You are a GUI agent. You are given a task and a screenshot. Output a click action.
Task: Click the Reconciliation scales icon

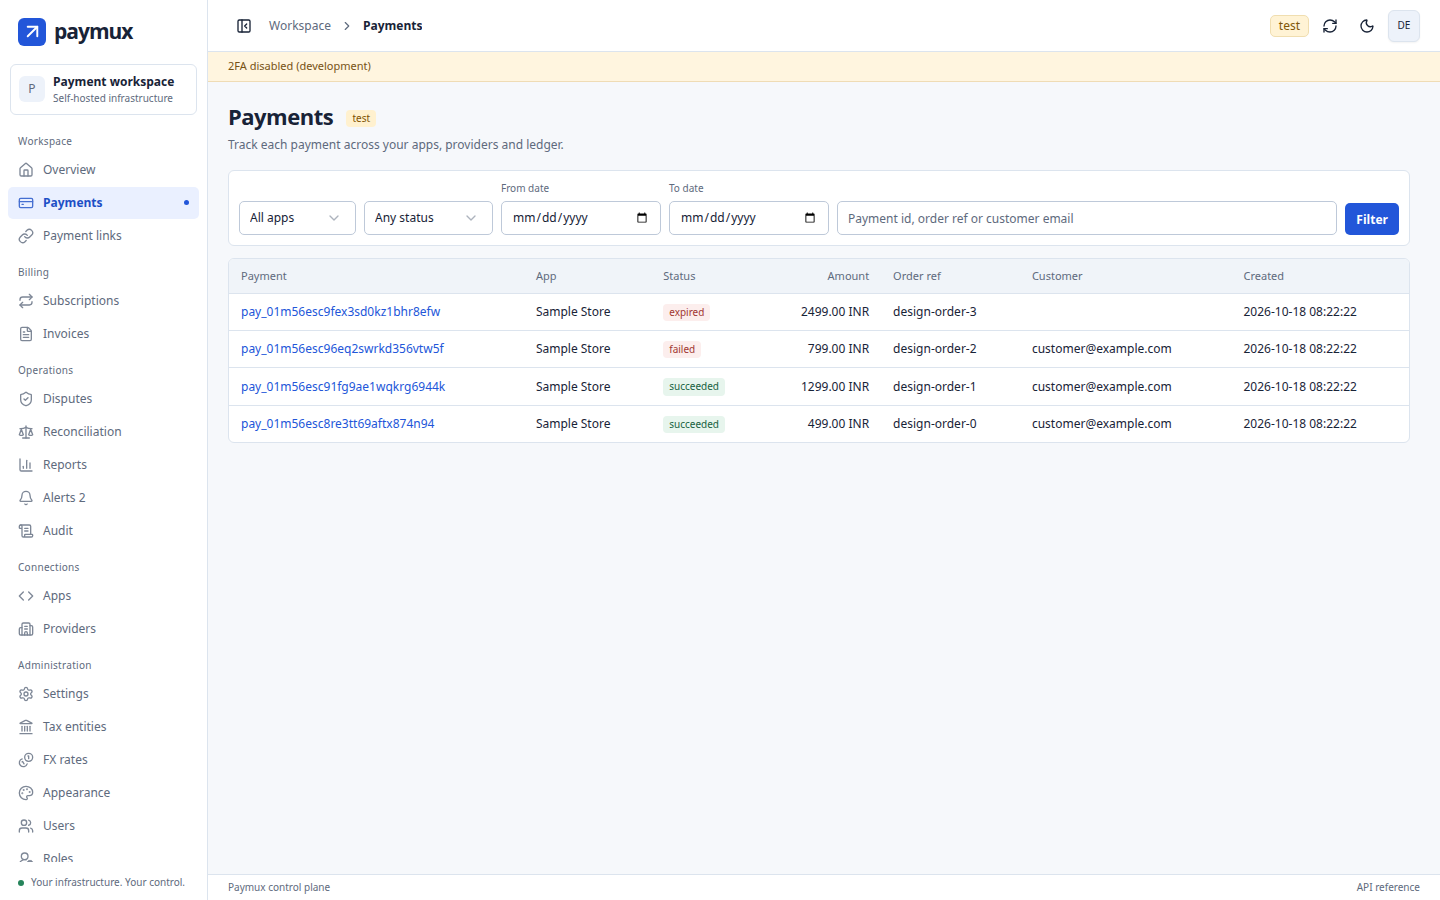tap(26, 432)
